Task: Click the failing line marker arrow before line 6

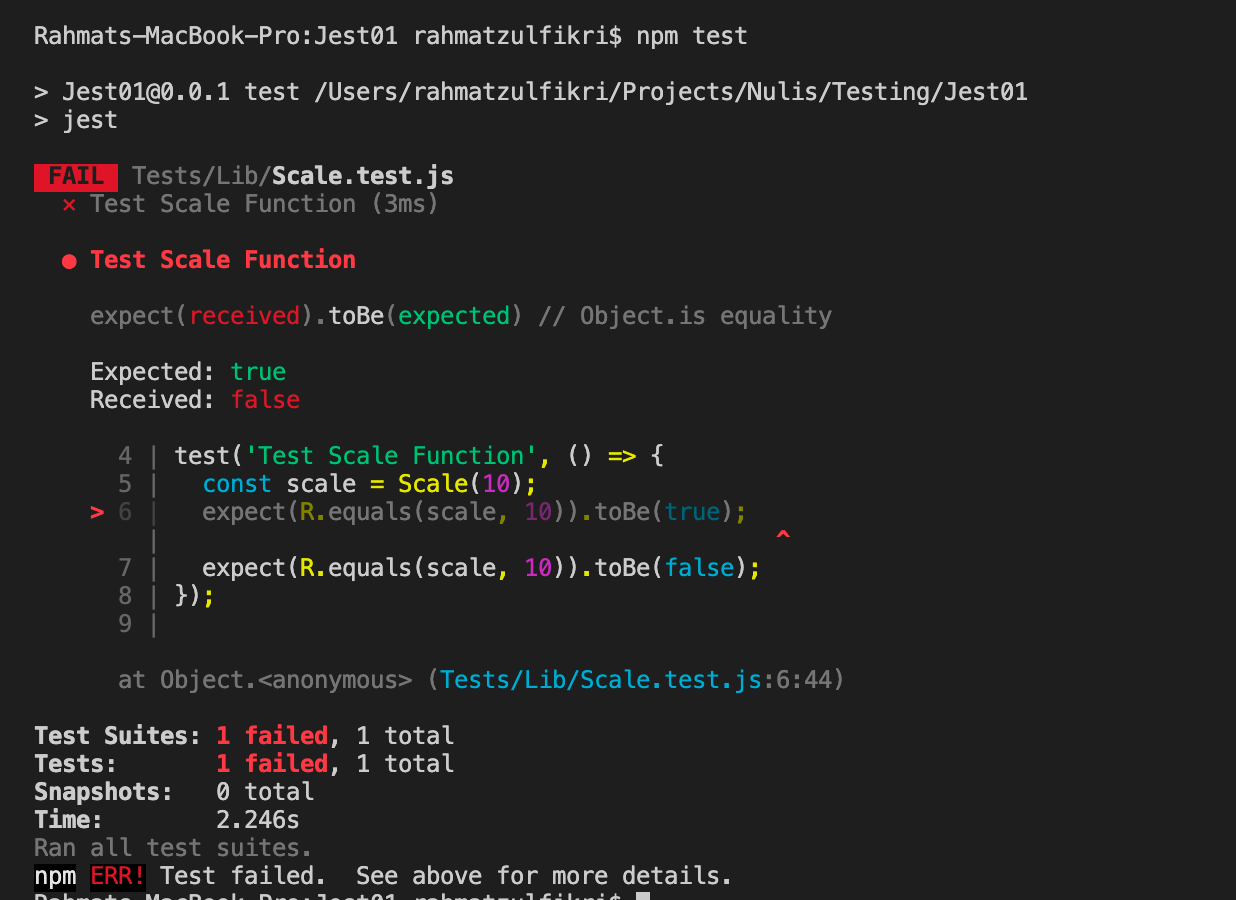Action: click(97, 511)
